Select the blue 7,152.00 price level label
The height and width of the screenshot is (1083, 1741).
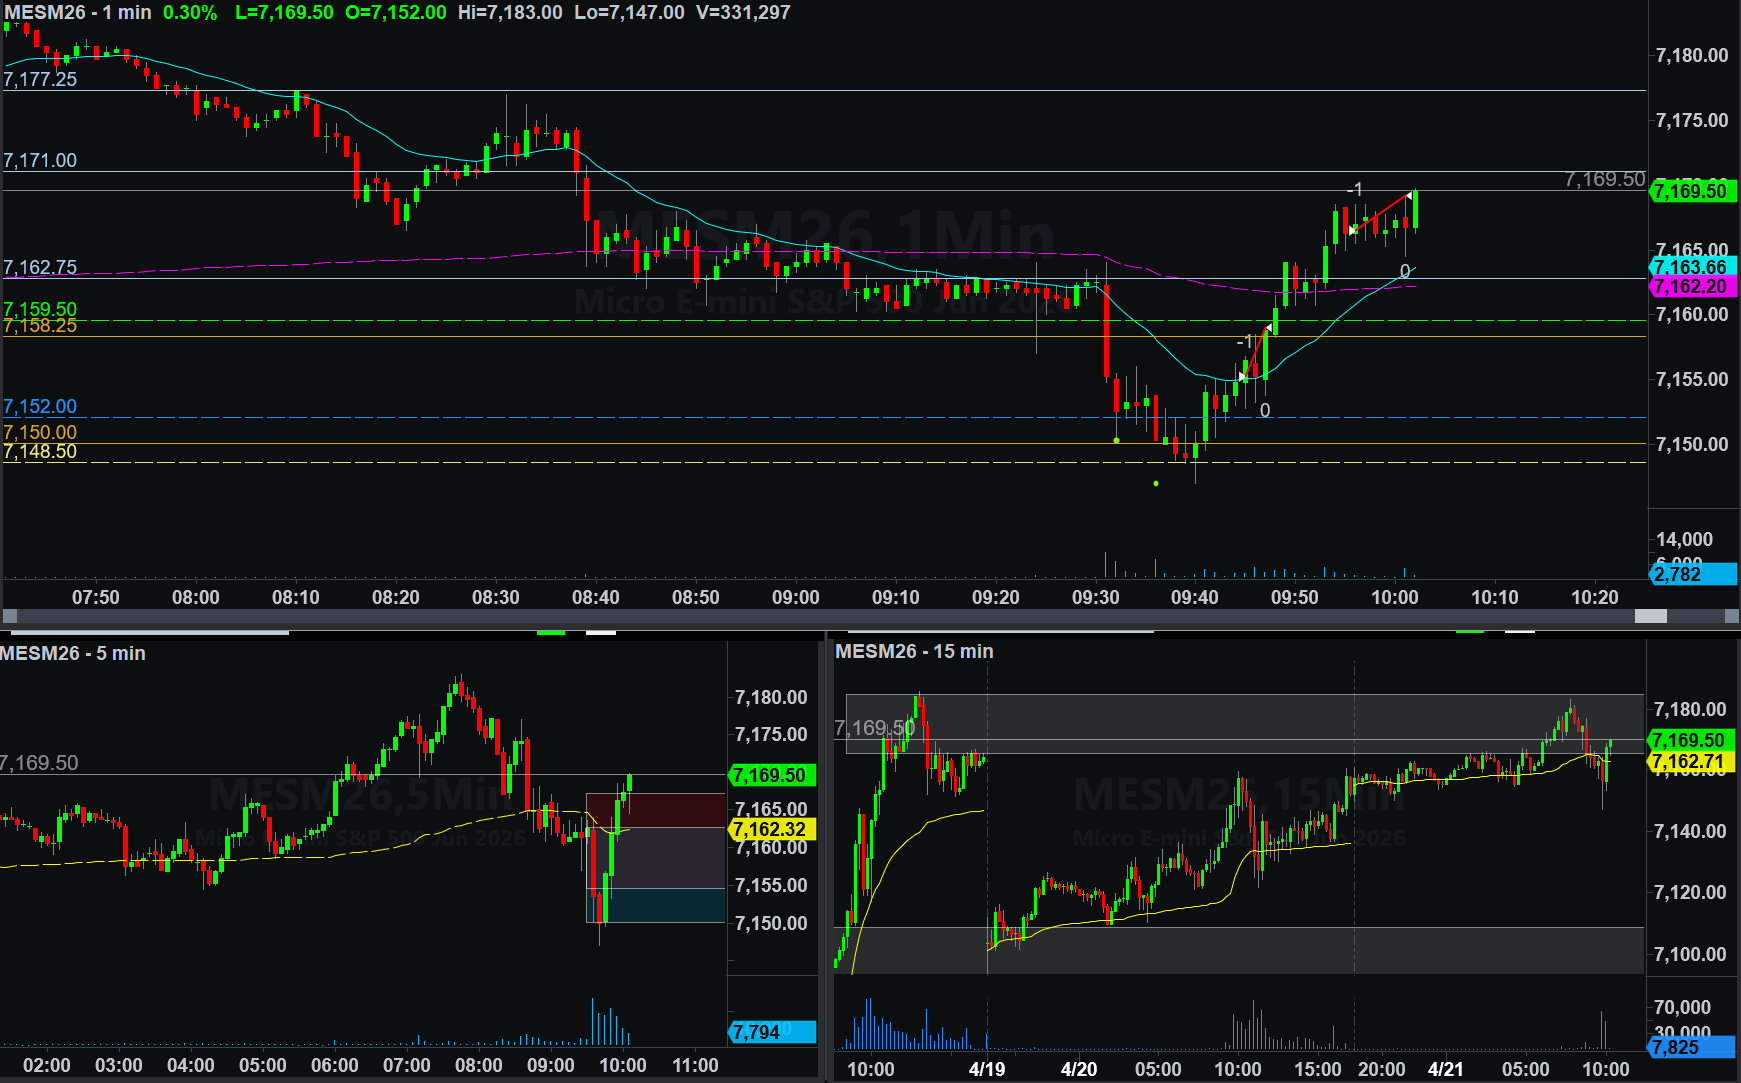point(40,407)
